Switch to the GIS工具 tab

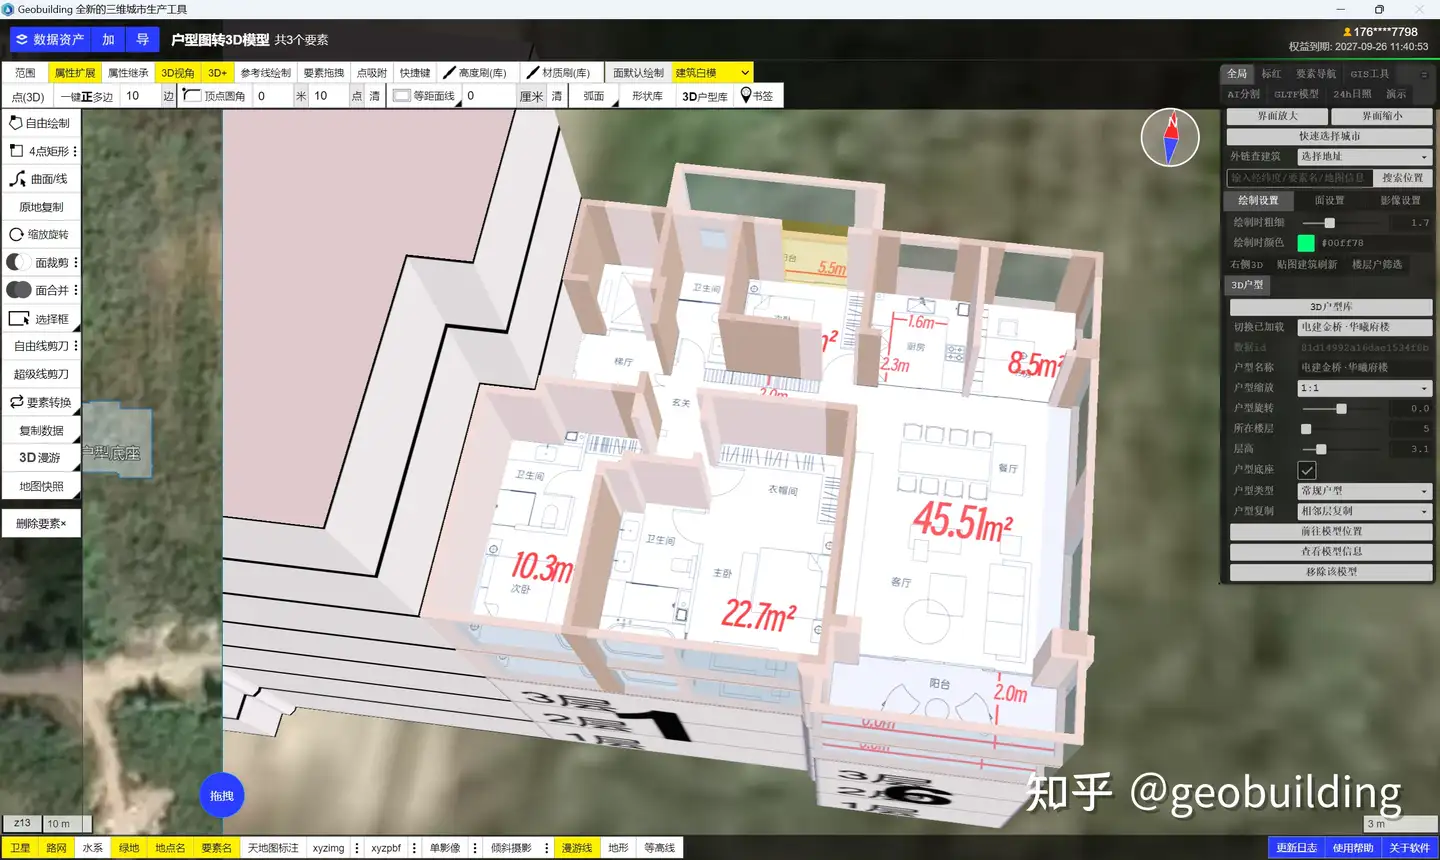[1370, 74]
